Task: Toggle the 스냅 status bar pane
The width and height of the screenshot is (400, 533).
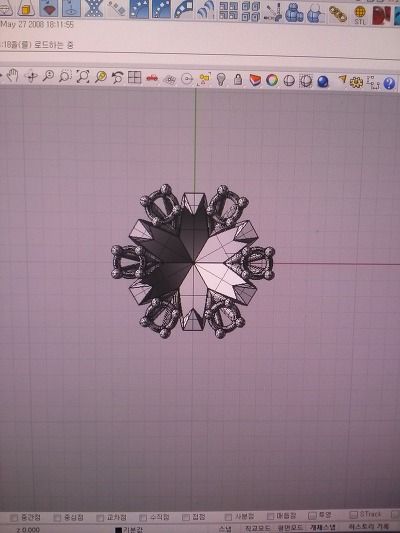Action: click(x=225, y=529)
